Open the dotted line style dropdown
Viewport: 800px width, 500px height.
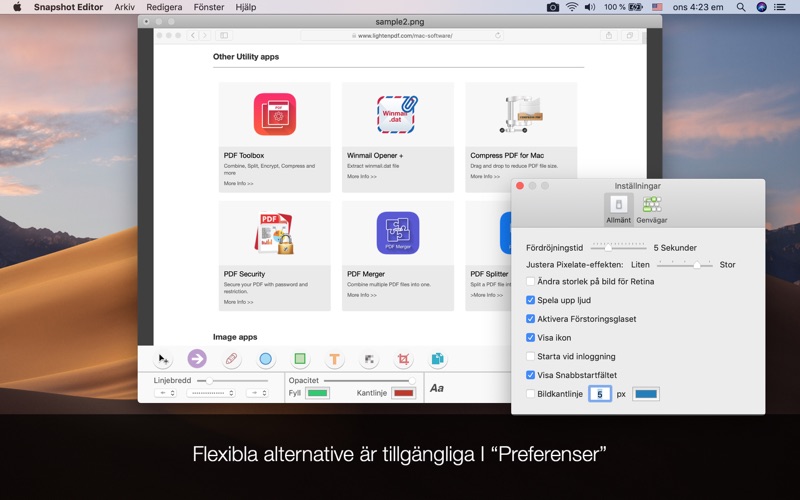pos(211,393)
